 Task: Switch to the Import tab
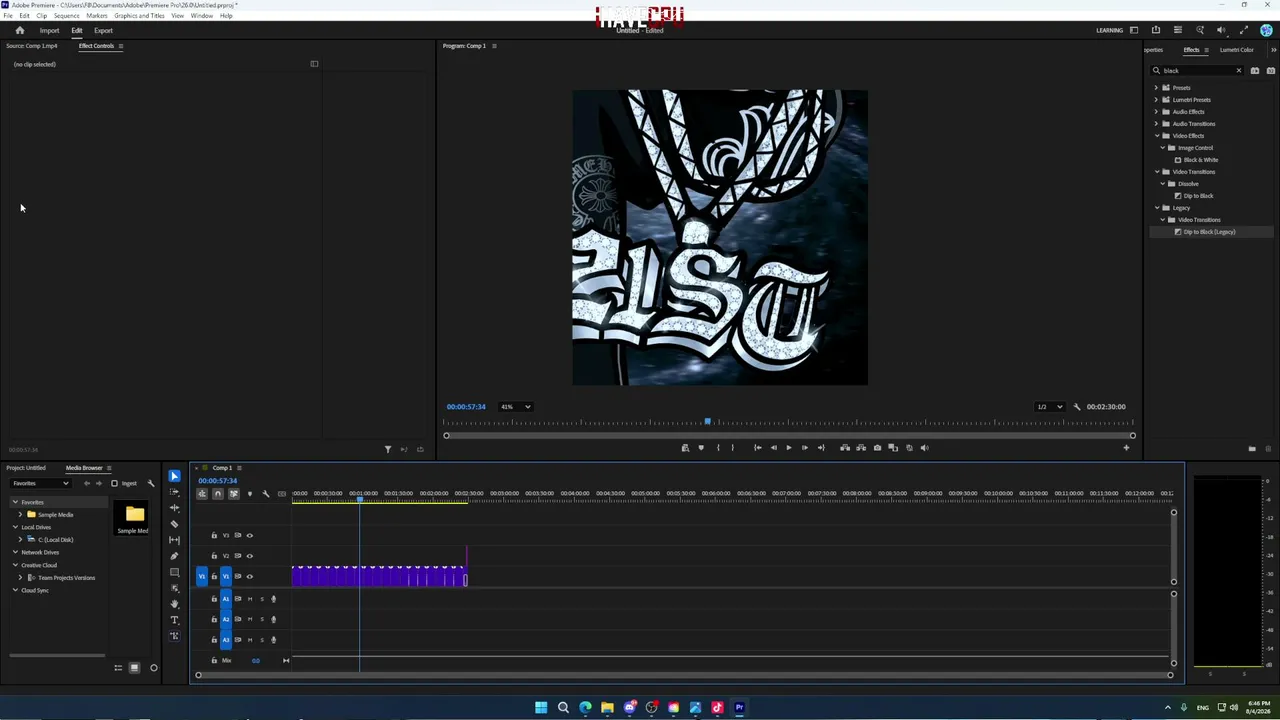click(x=49, y=30)
